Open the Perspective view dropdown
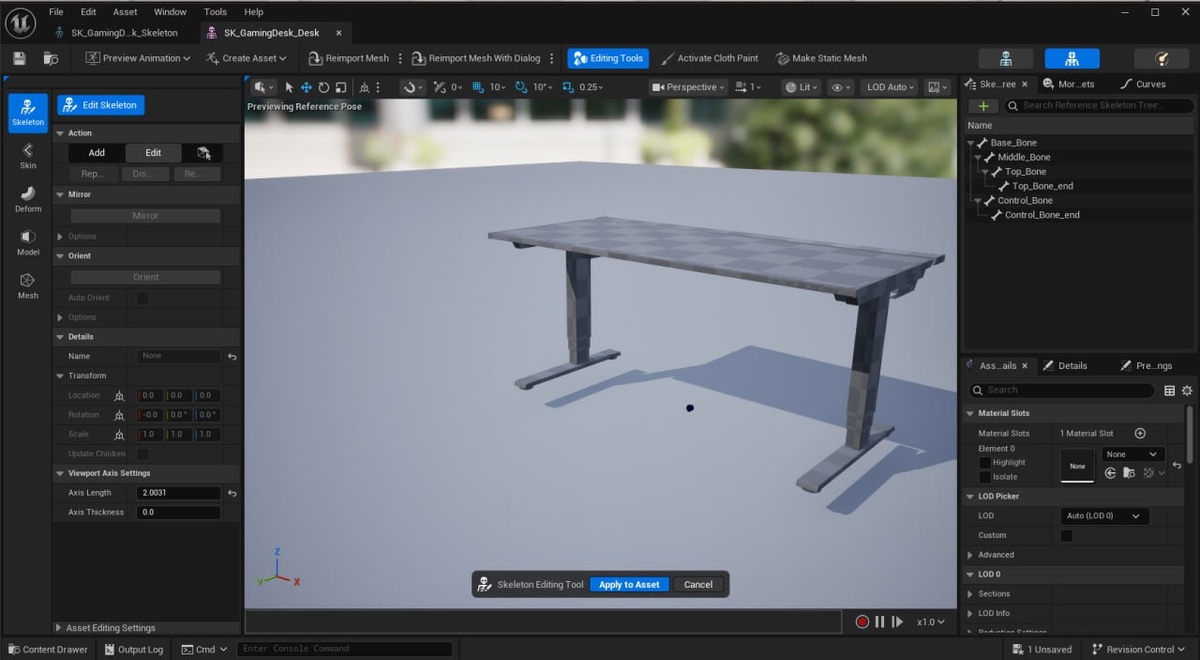1200x660 pixels. pos(689,87)
